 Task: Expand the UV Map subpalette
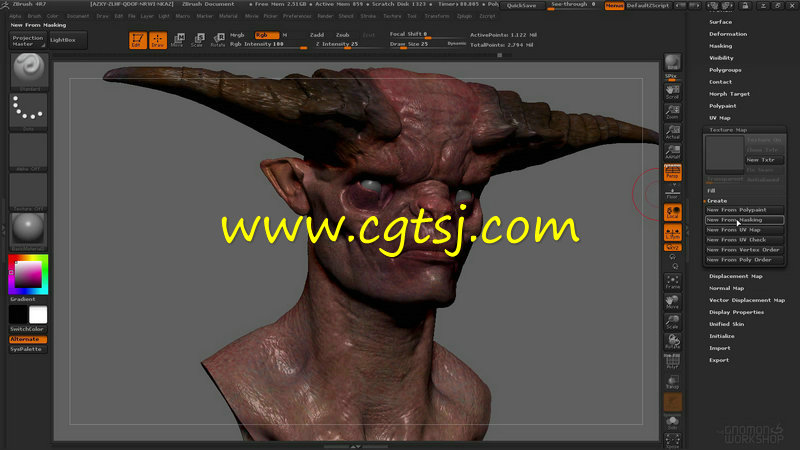coord(720,118)
